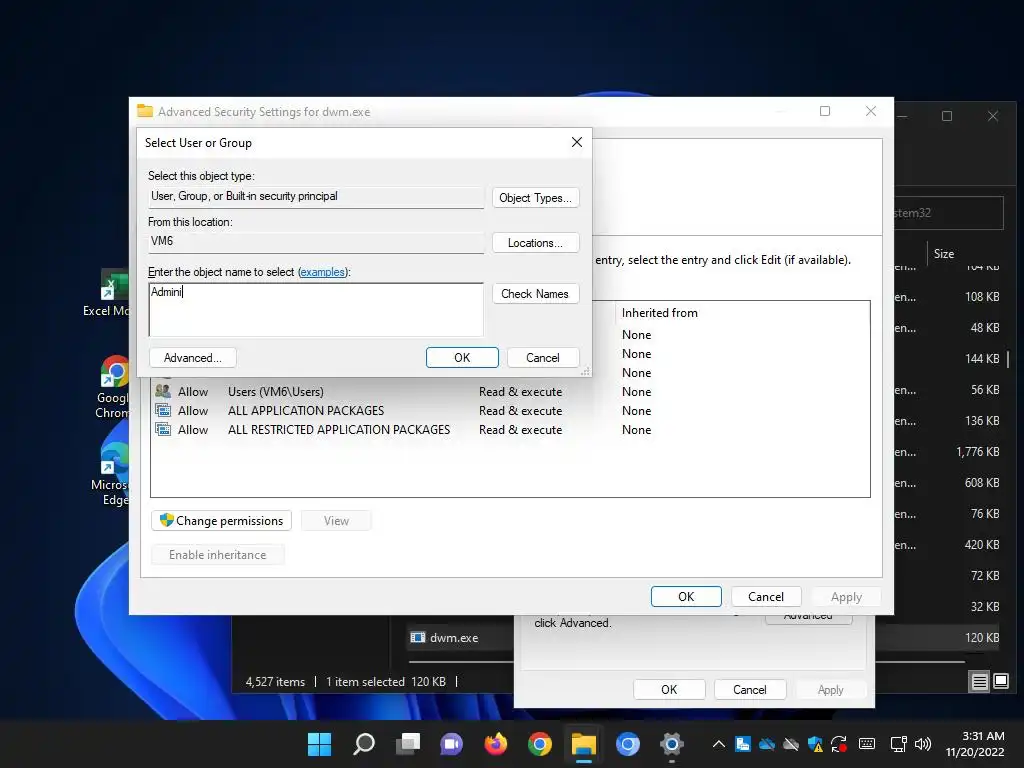Click the Read & execute access for Users
This screenshot has width=1024, height=768.
click(x=520, y=392)
